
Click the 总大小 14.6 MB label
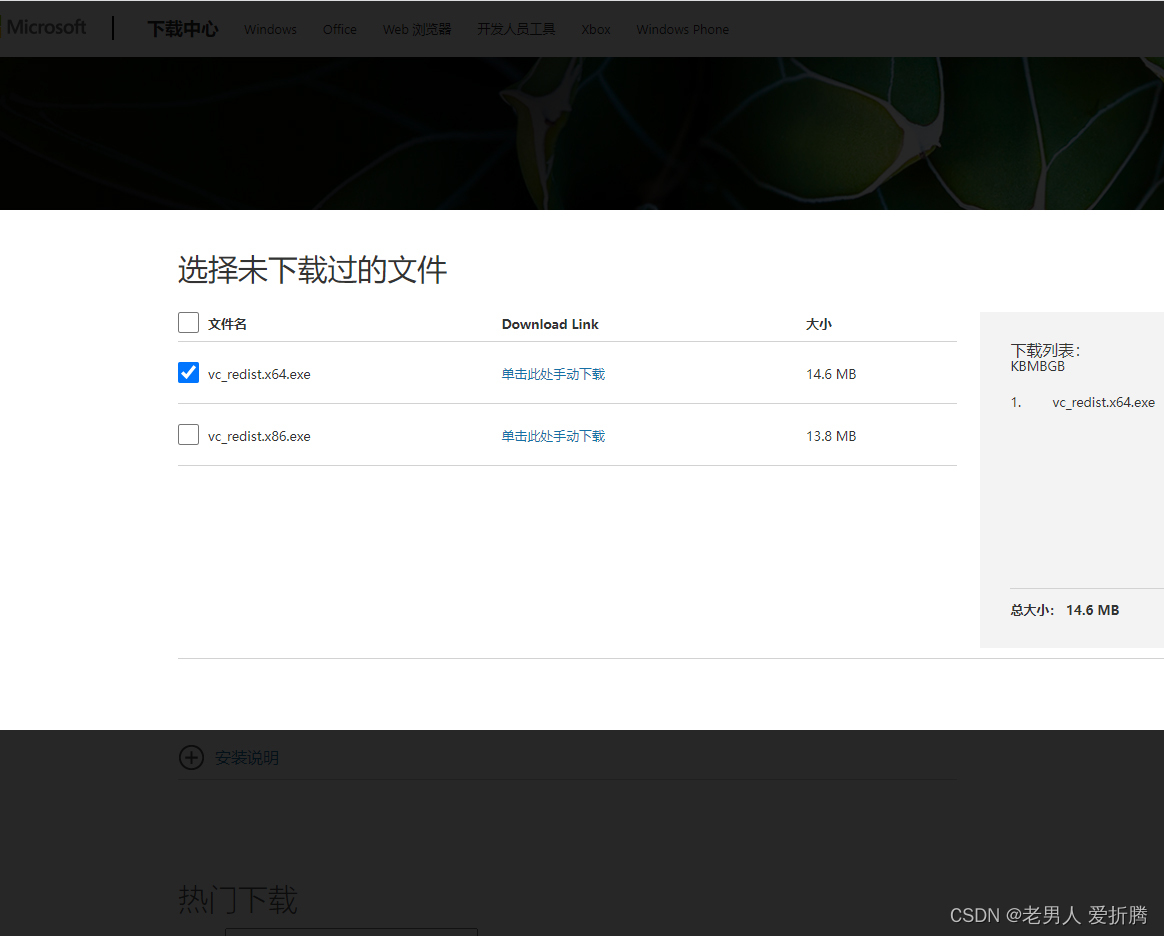point(1063,609)
